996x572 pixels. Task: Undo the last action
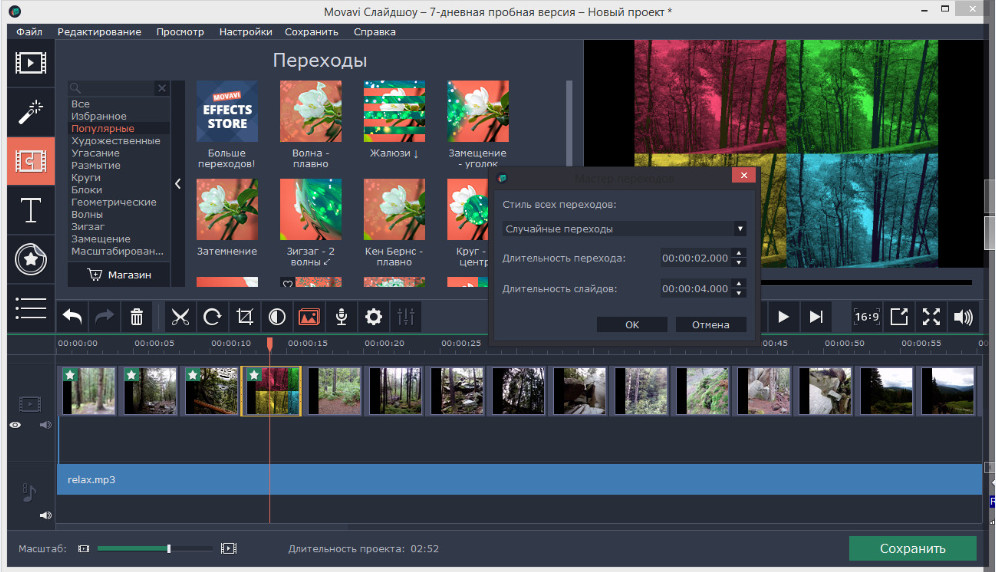click(x=72, y=317)
